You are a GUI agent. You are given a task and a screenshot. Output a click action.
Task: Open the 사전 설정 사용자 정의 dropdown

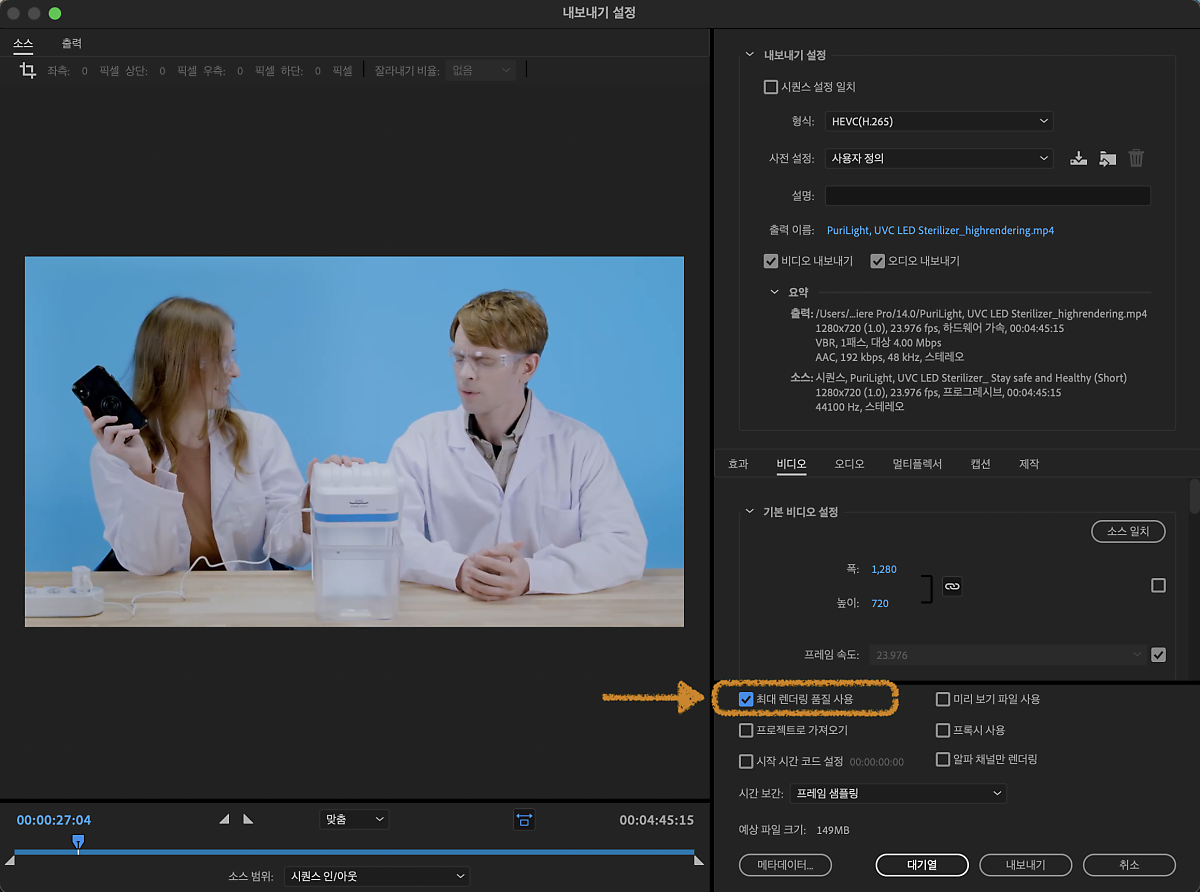pyautogui.click(x=939, y=158)
